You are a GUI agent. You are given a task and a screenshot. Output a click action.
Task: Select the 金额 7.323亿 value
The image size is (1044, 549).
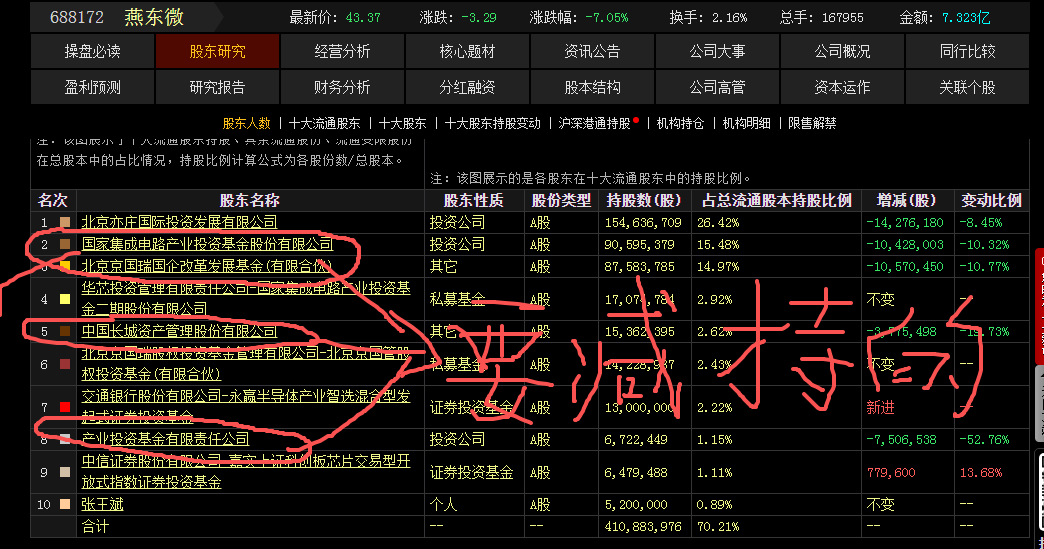[966, 18]
